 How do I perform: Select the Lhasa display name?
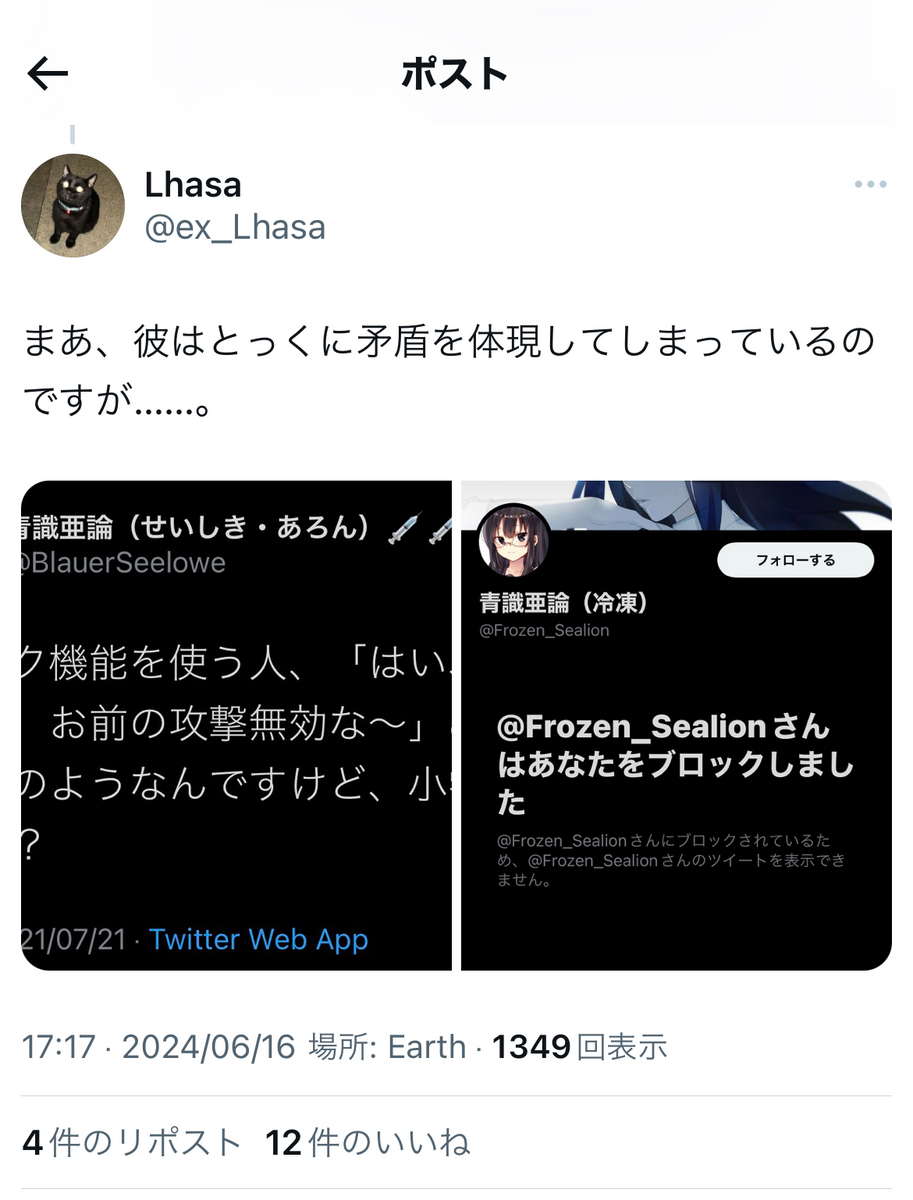(193, 184)
